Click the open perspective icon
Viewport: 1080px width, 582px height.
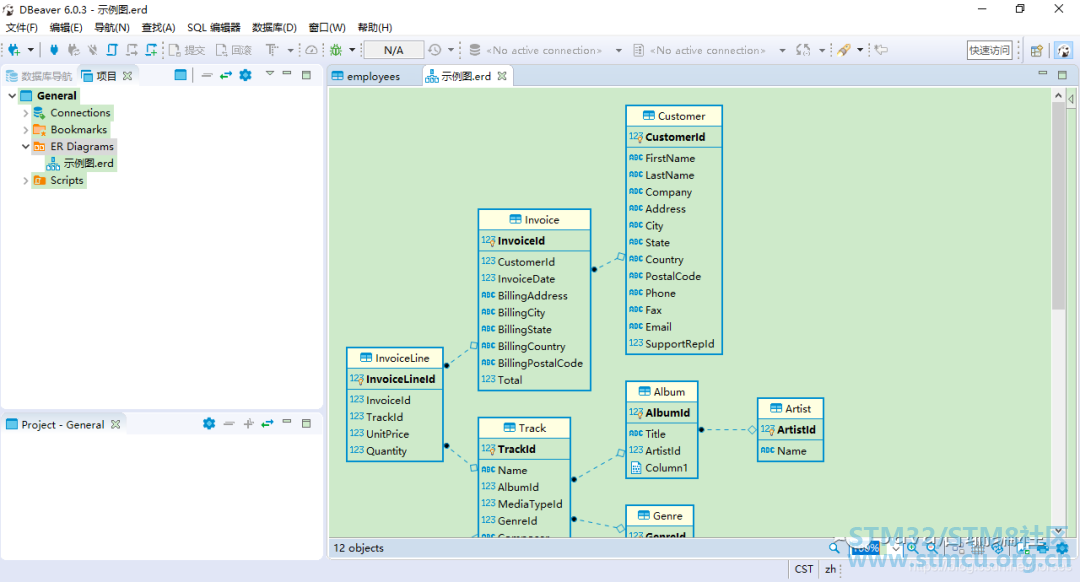[1037, 50]
